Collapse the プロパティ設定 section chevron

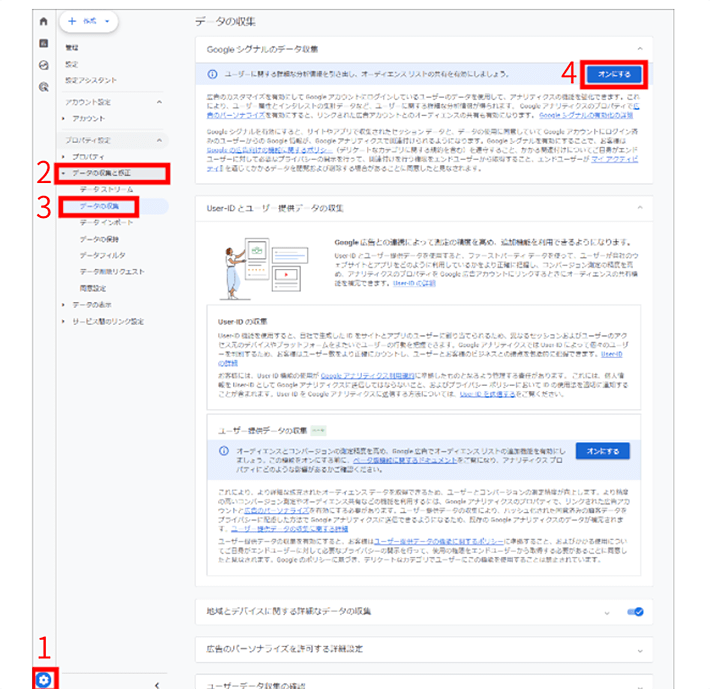159,140
